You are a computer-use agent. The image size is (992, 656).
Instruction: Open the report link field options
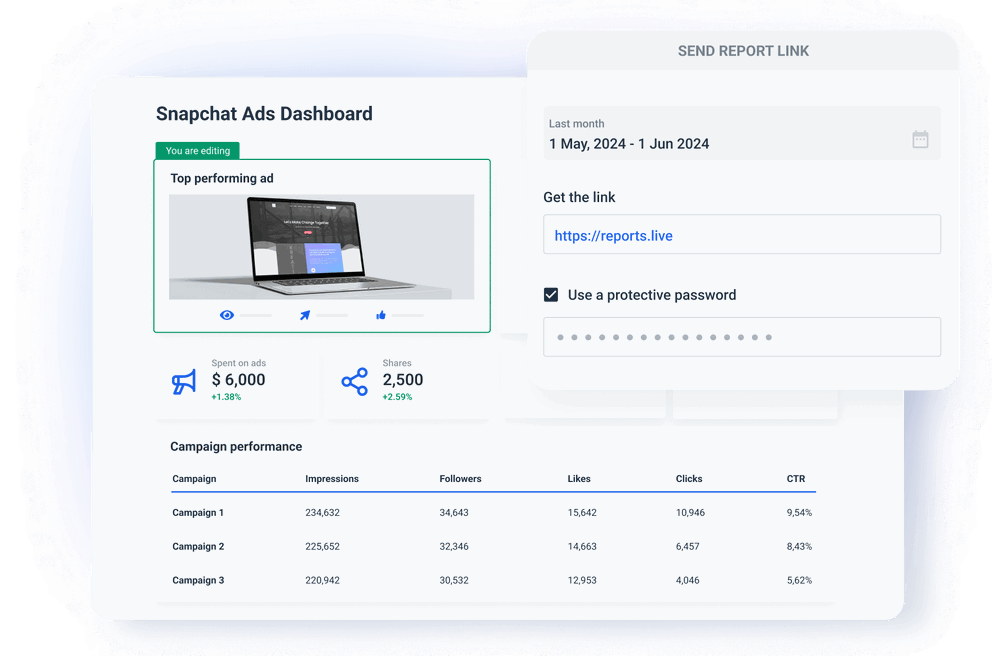pyautogui.click(x=741, y=234)
